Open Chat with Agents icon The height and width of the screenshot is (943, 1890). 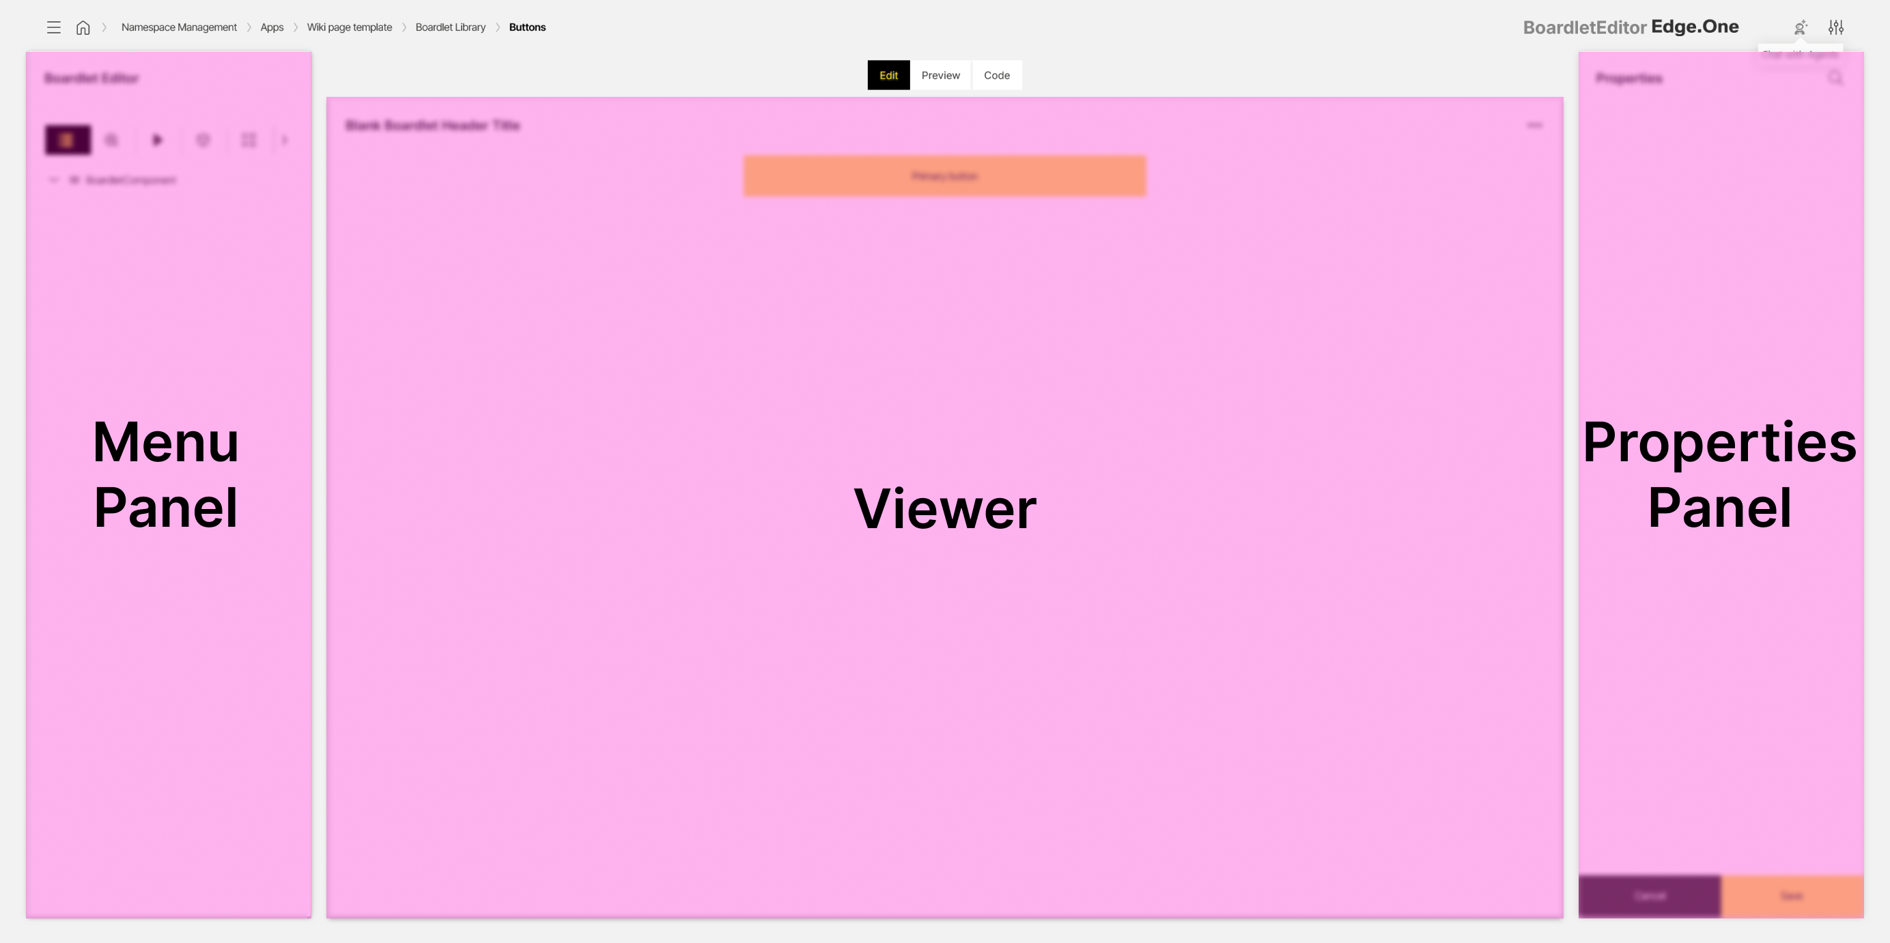coord(1800,28)
